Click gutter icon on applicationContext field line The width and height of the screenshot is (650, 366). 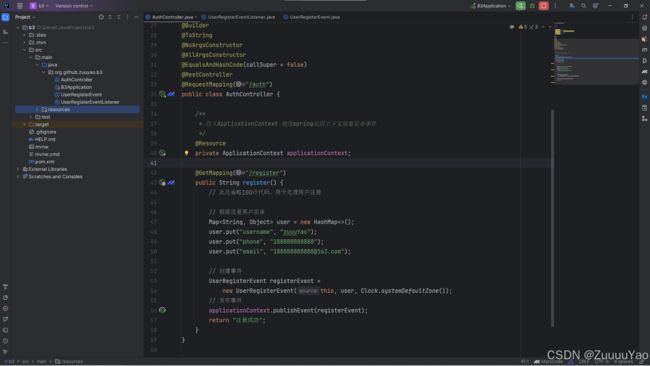(162, 153)
